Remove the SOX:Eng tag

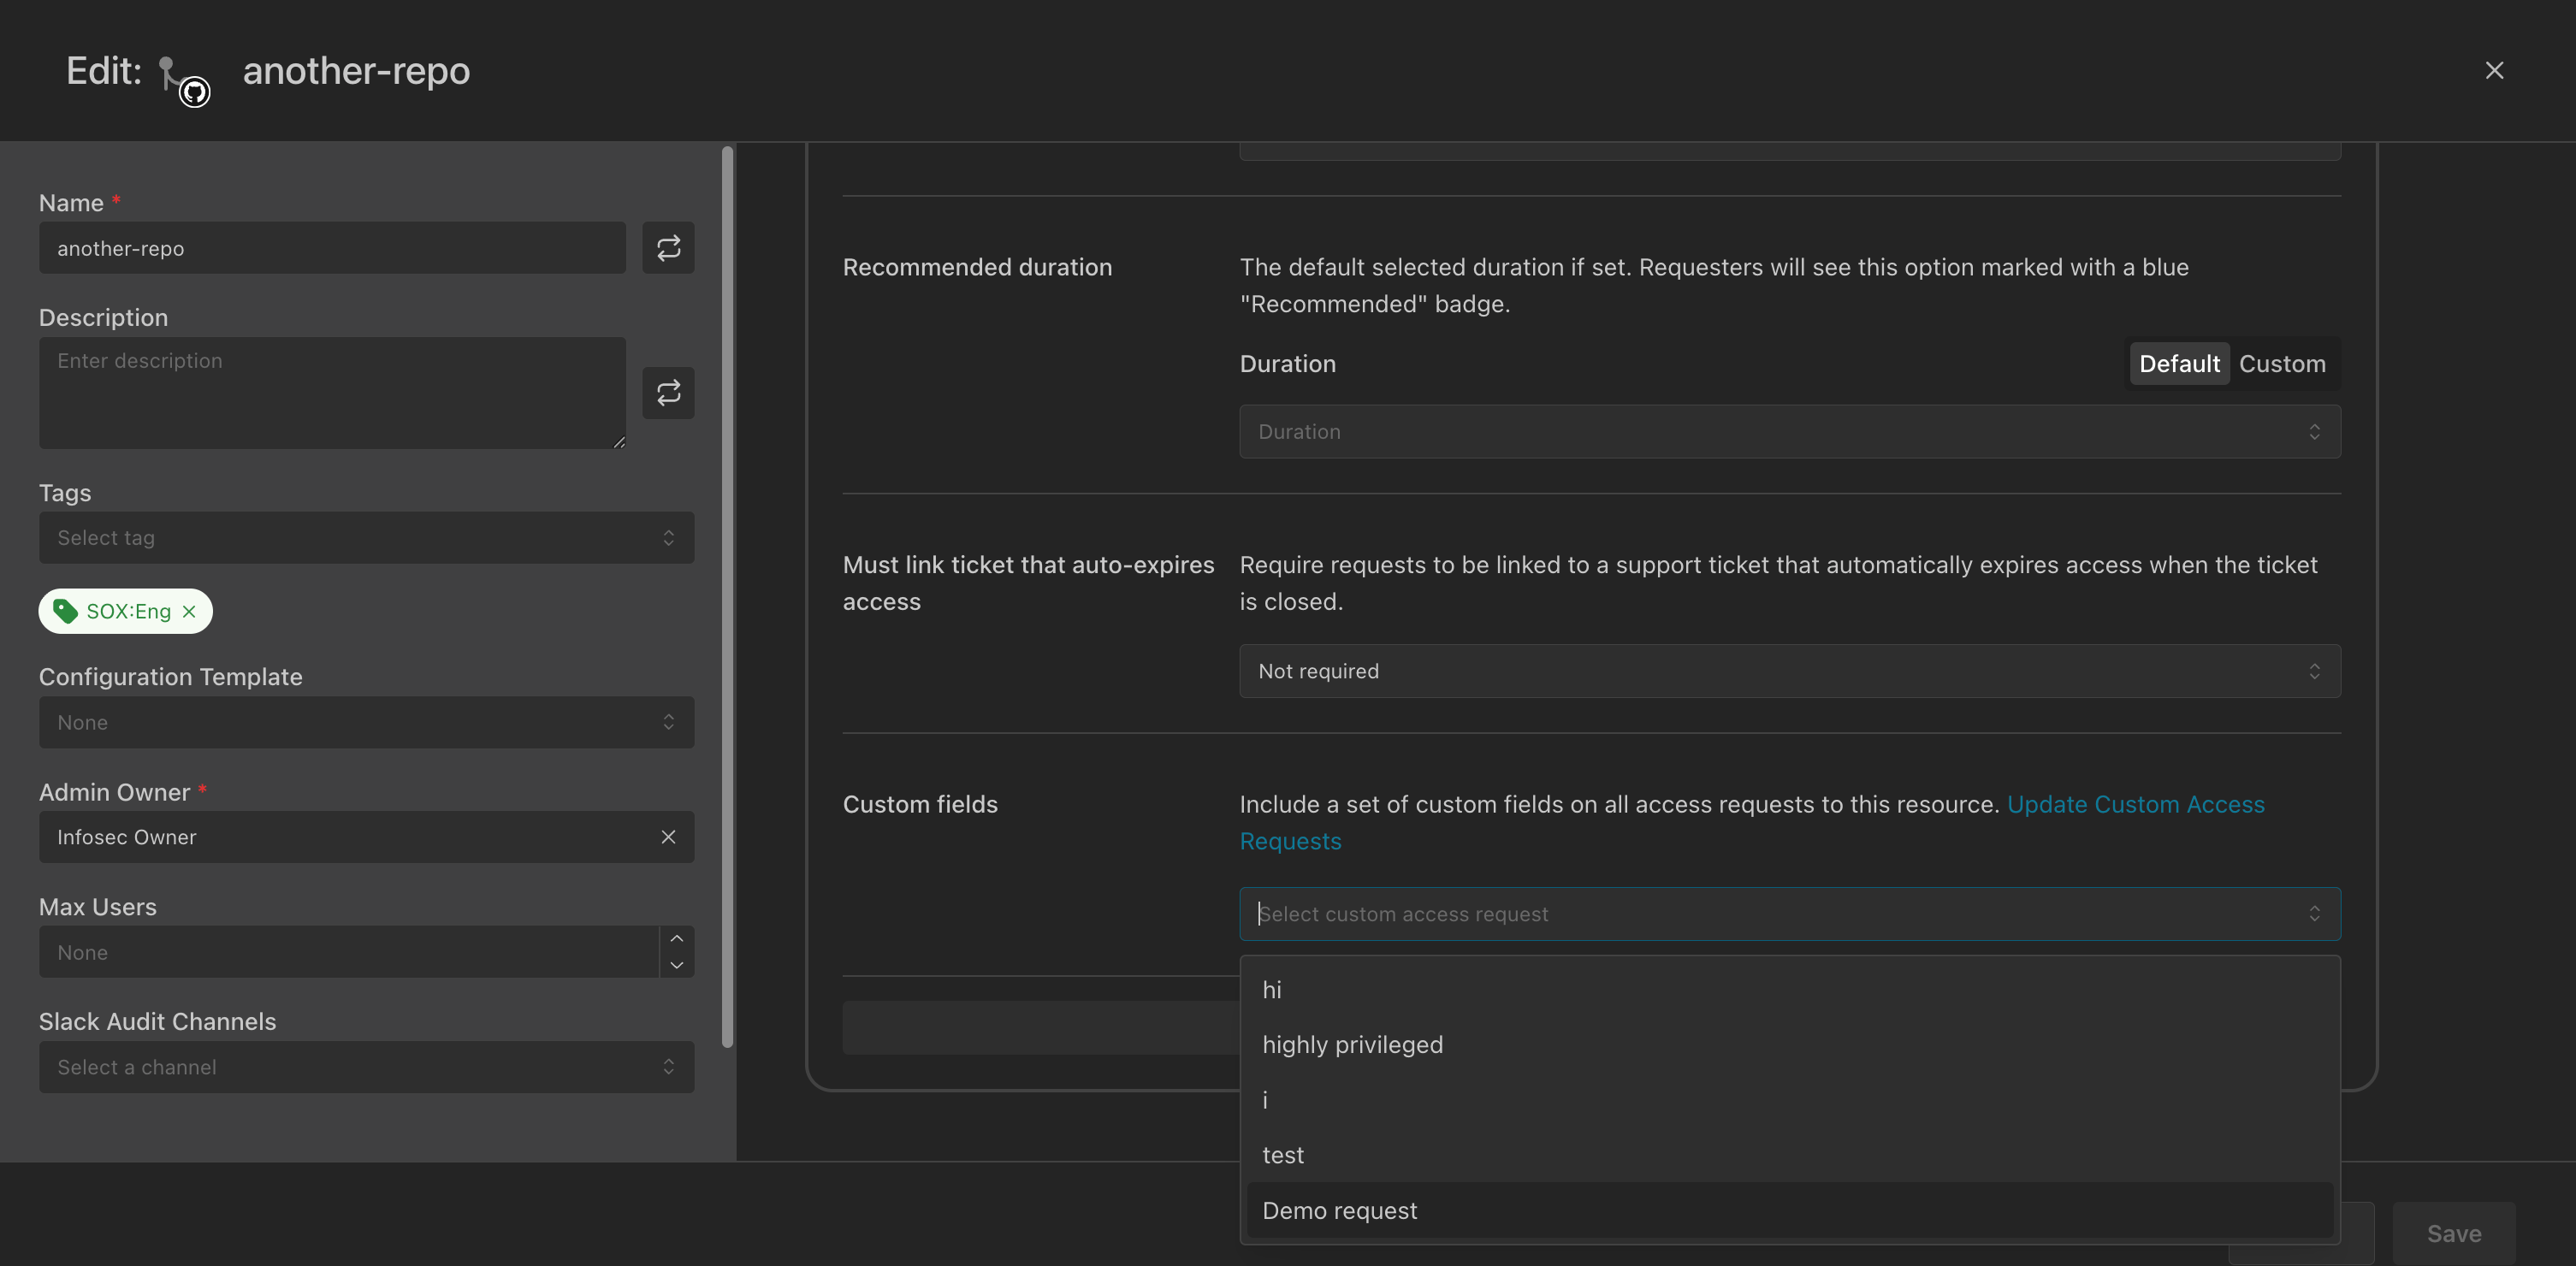click(x=189, y=611)
